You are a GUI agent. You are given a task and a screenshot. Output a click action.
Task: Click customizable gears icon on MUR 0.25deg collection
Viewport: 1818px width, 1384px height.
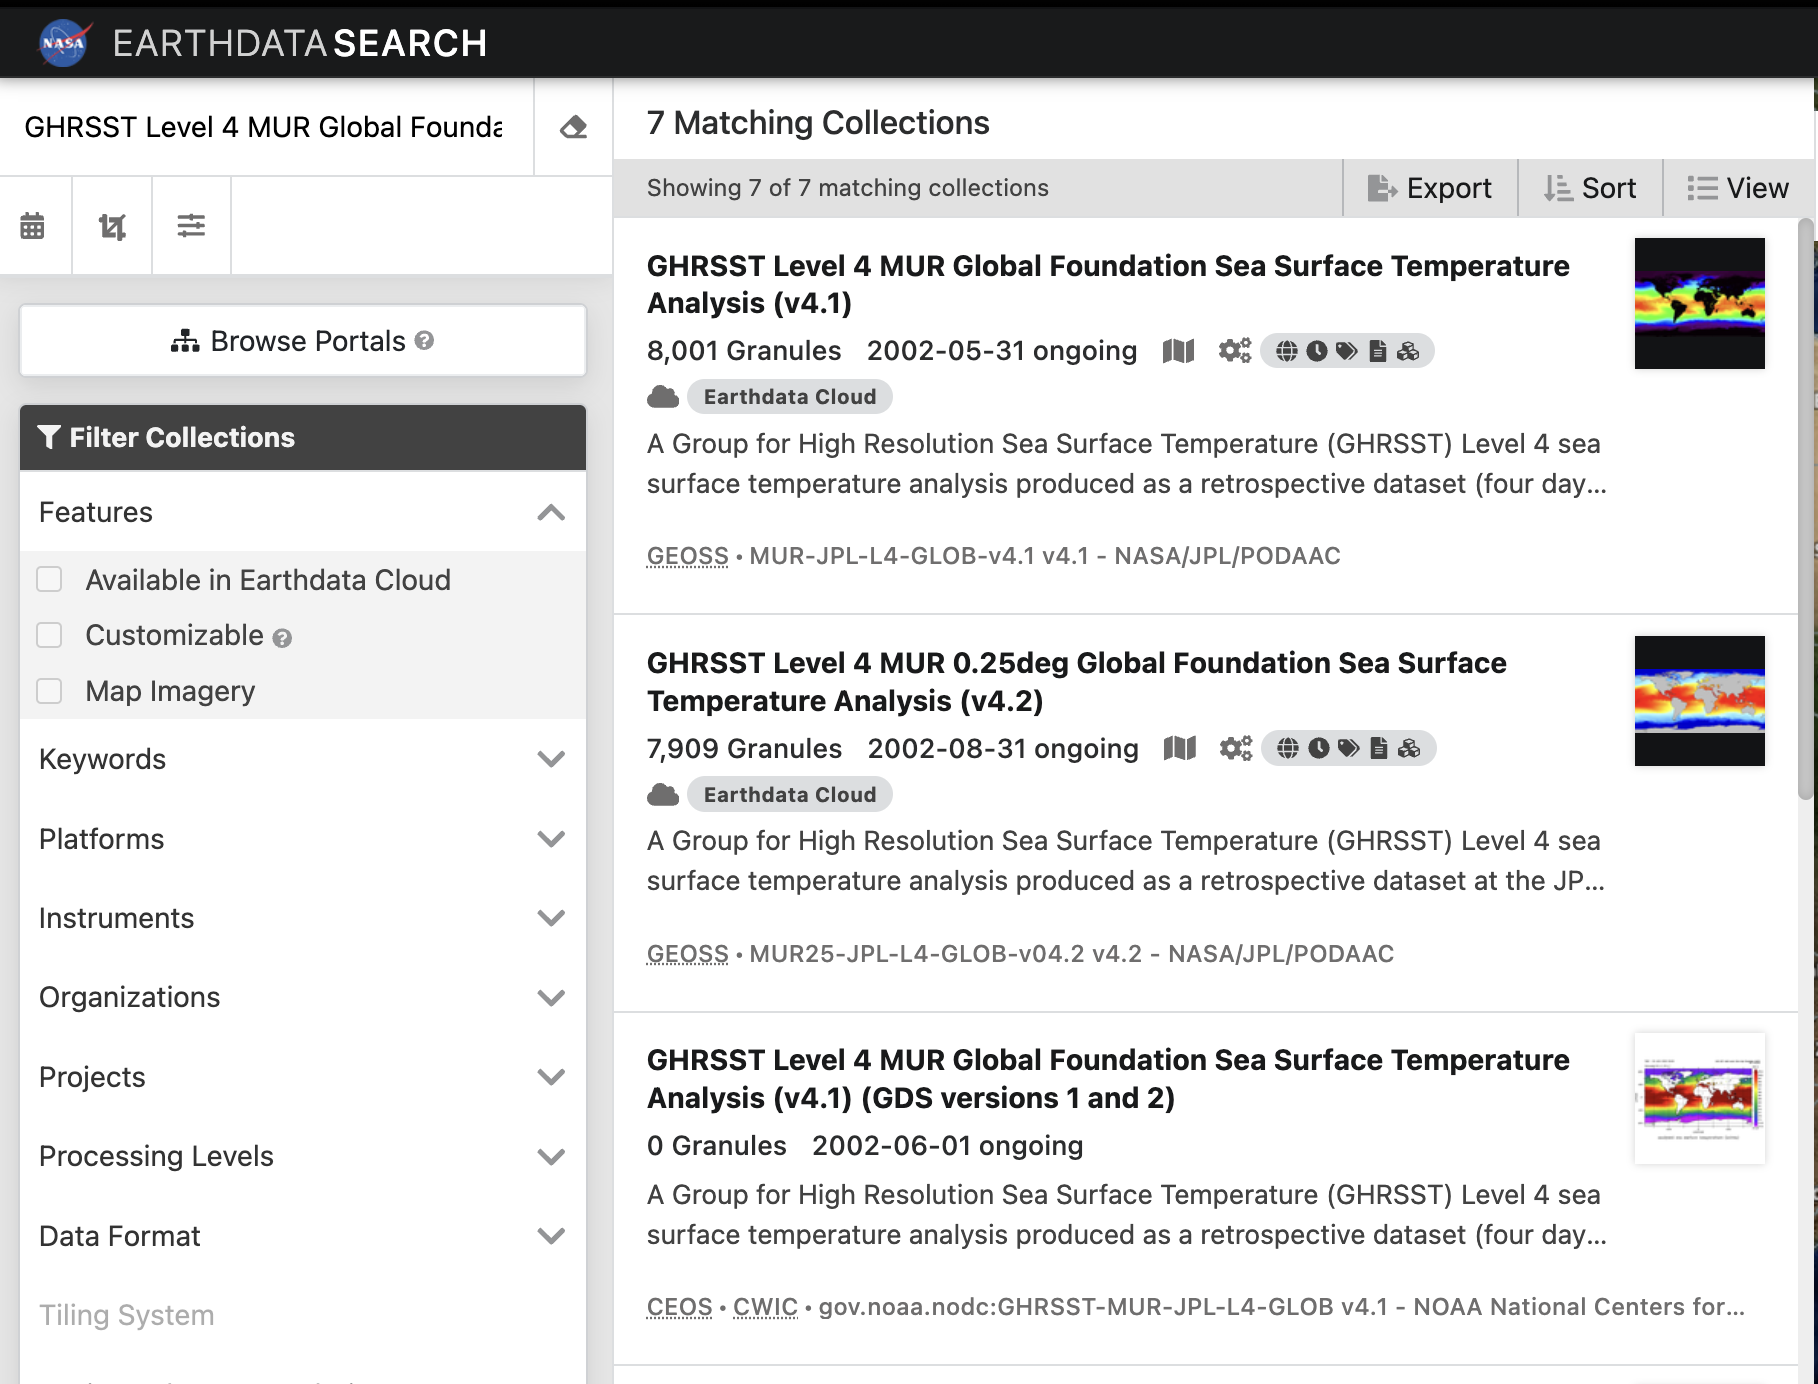pyautogui.click(x=1235, y=748)
